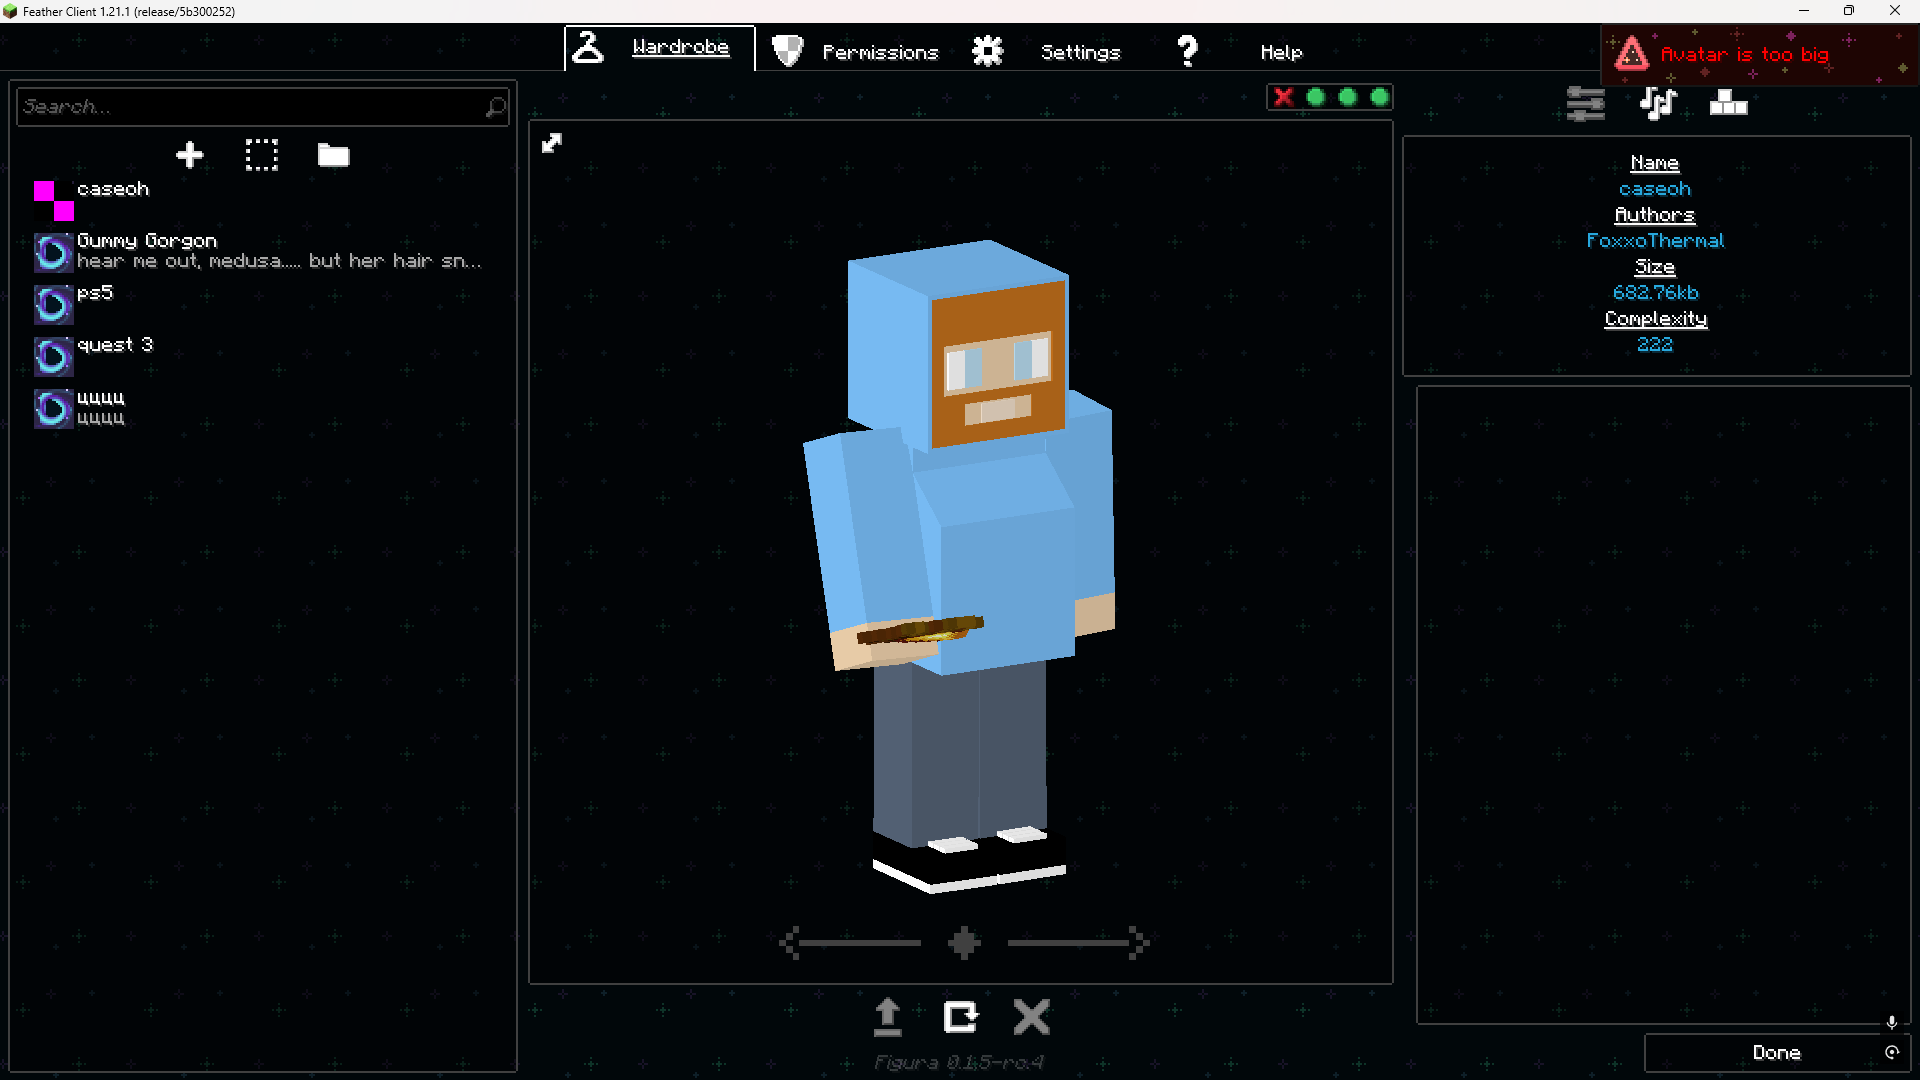Open the sound music notes panel icon
Viewport: 1920px width, 1080px height.
1657,103
